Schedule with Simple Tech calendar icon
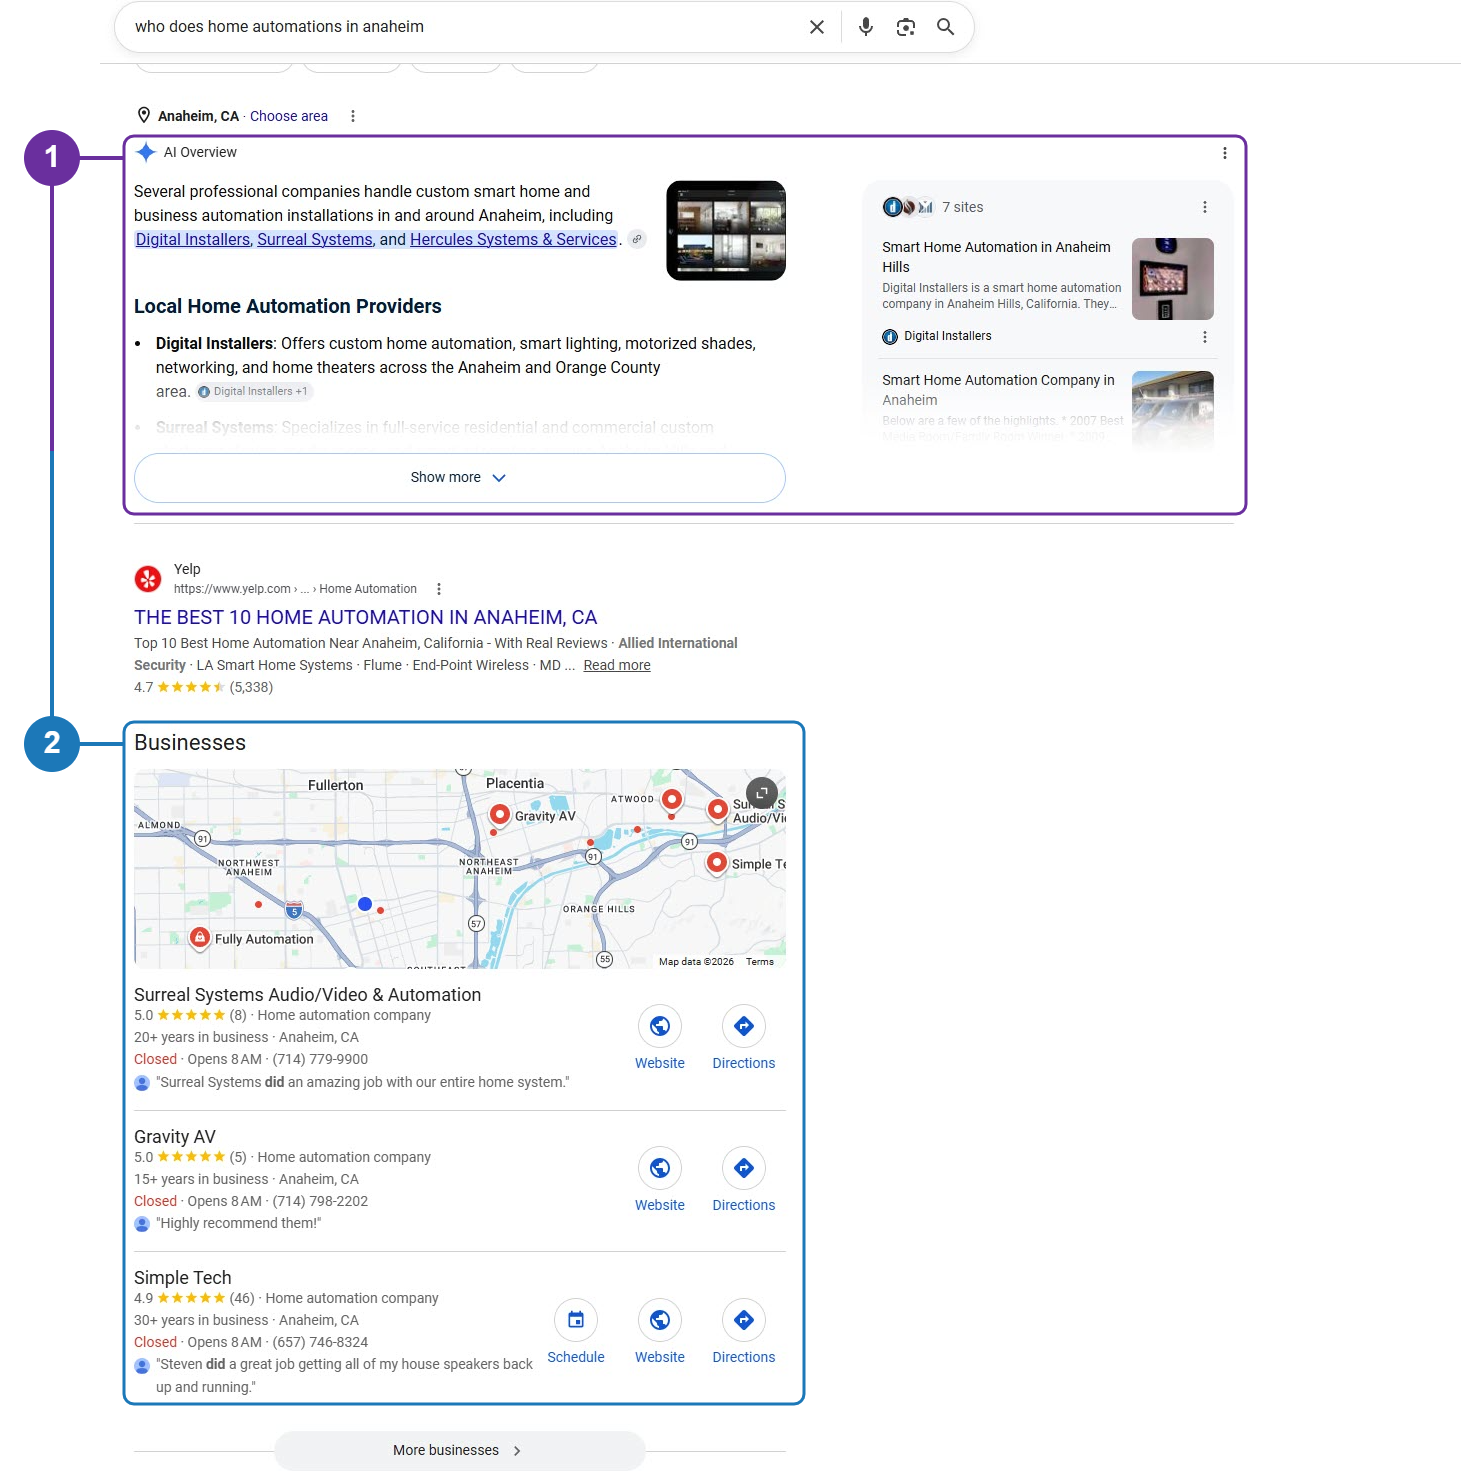1461x1471 pixels. [x=576, y=1320]
